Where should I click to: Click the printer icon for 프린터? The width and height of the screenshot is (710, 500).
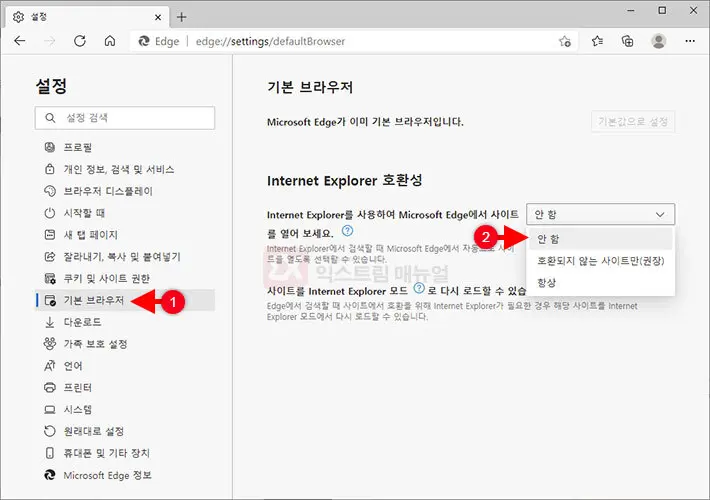point(50,387)
